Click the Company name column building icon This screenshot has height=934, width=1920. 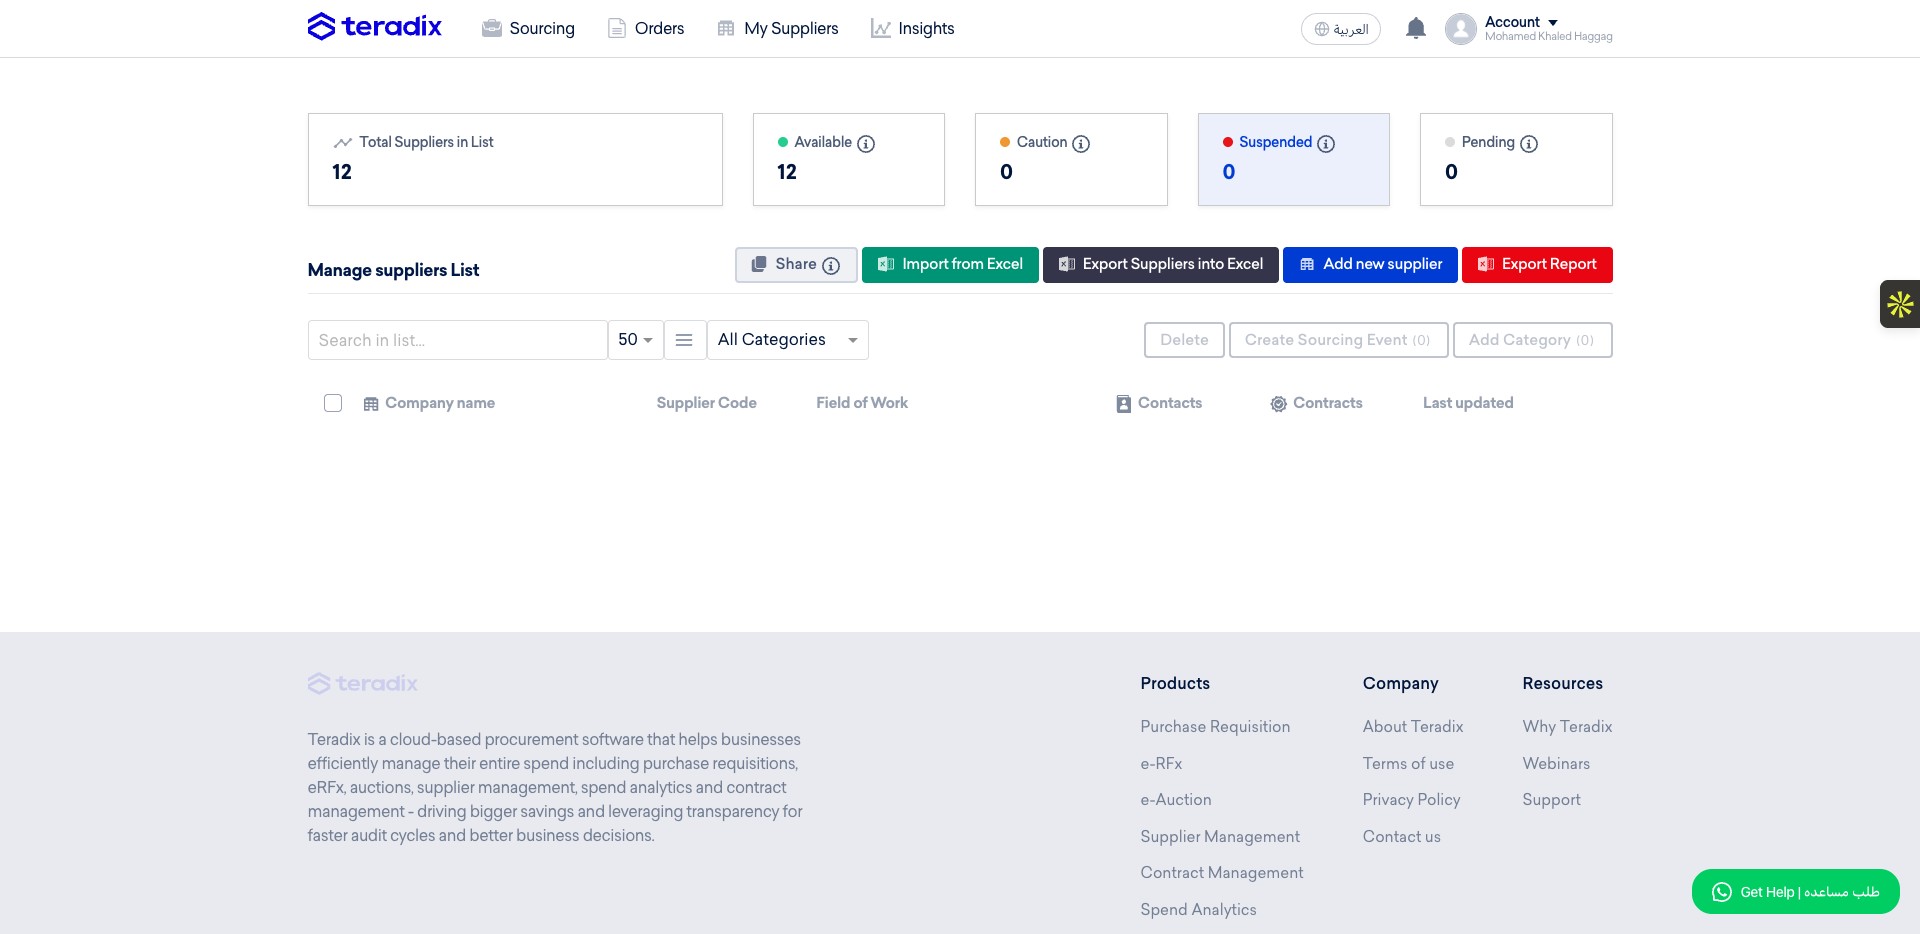click(371, 404)
